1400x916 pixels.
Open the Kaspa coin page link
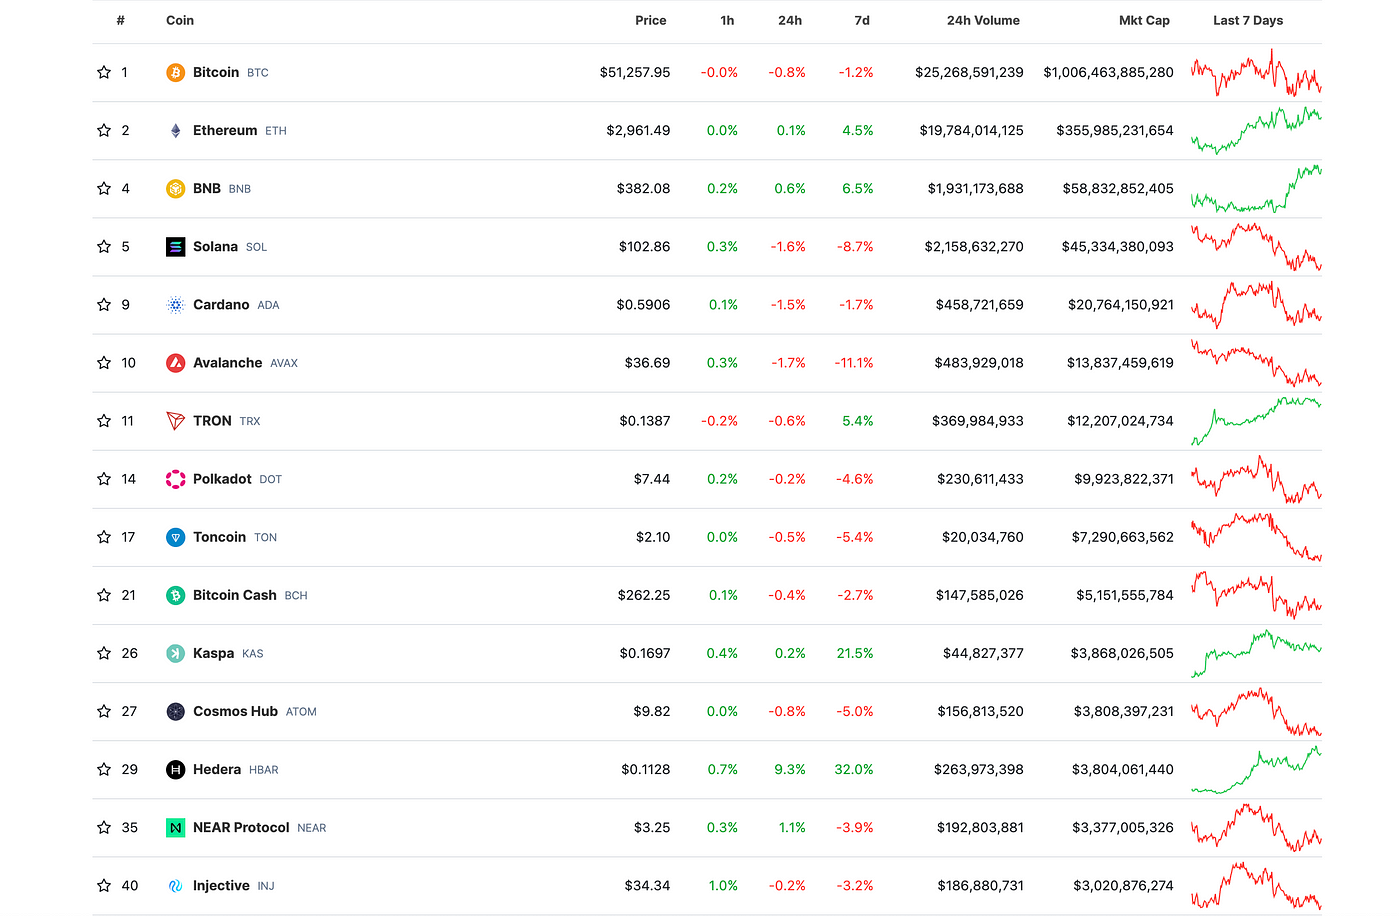(x=213, y=653)
